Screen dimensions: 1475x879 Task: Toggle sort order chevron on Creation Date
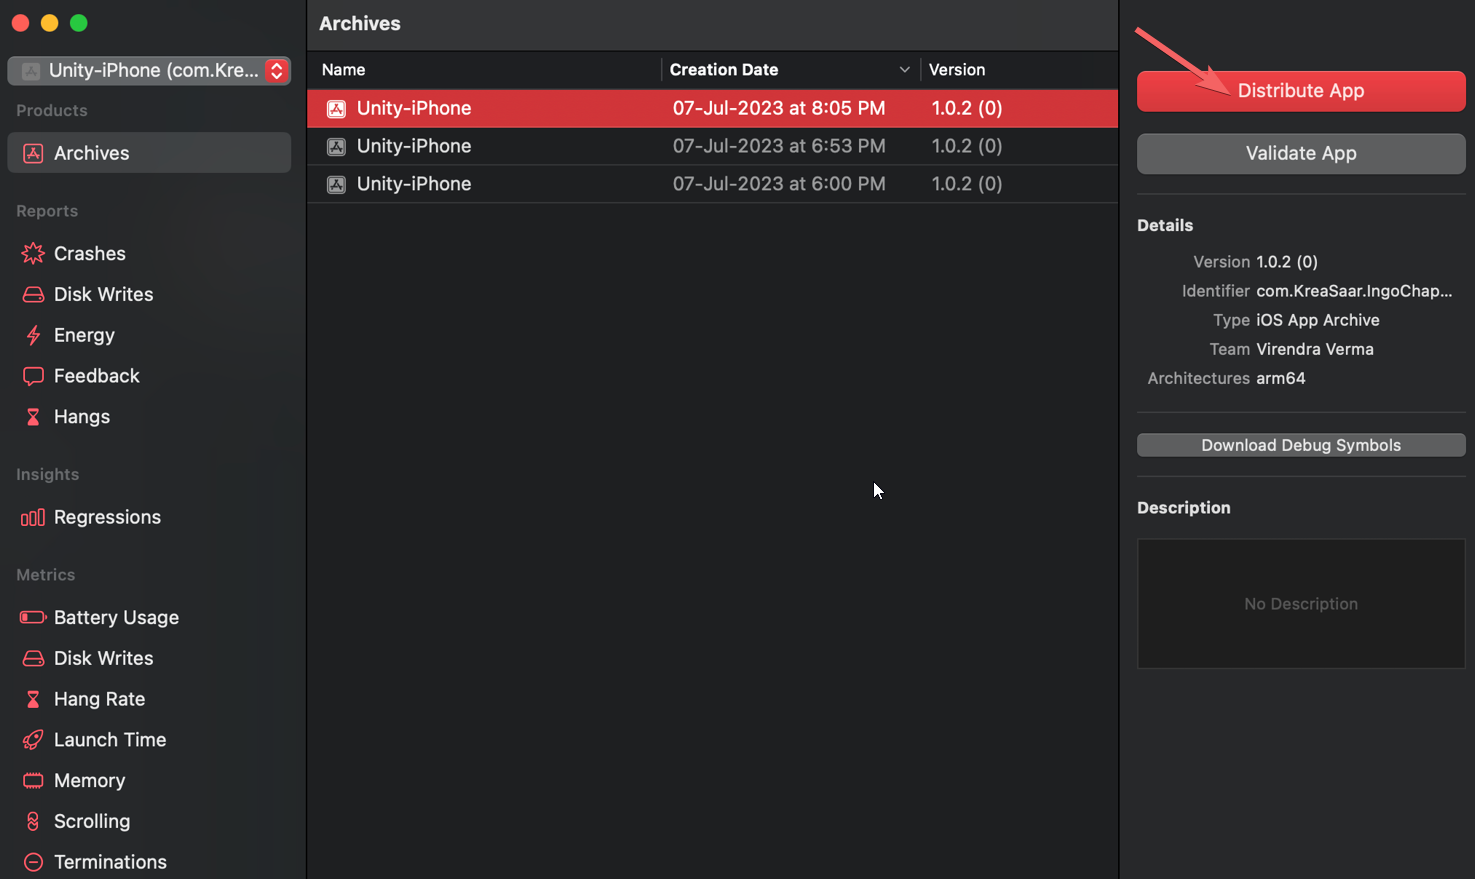tap(904, 70)
